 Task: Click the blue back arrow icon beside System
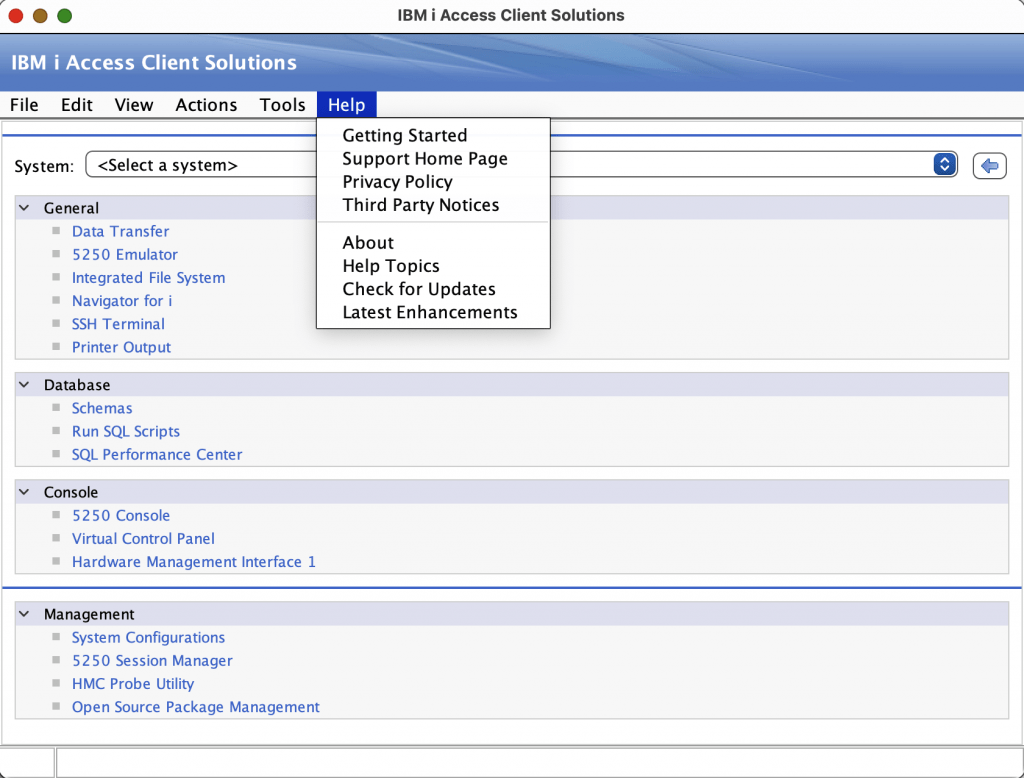tap(989, 166)
